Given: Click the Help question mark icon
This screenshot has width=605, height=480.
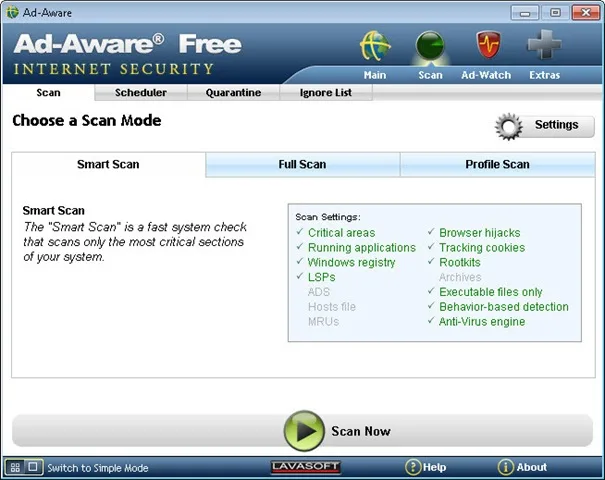Looking at the screenshot, I should click(x=412, y=467).
